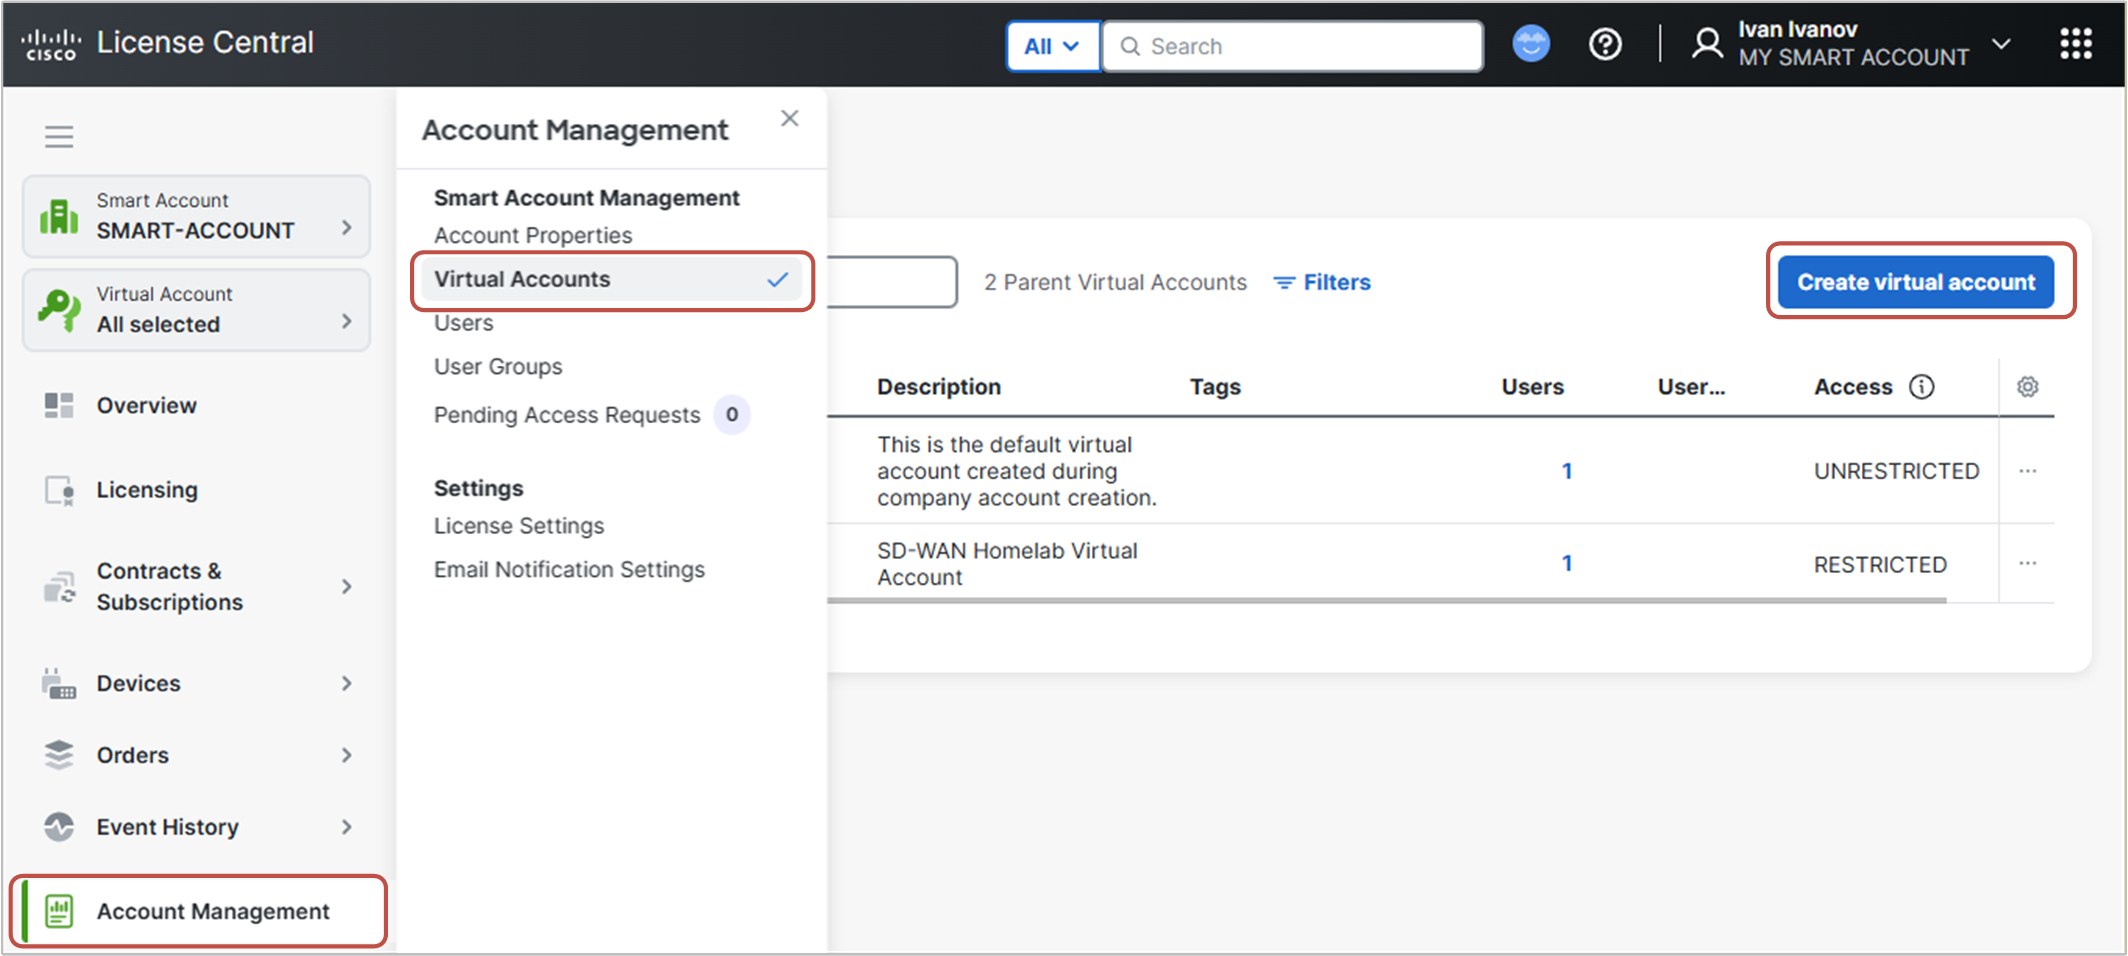Close the Account Management panel
Screen dimensions: 2128x956
pyautogui.click(x=790, y=118)
